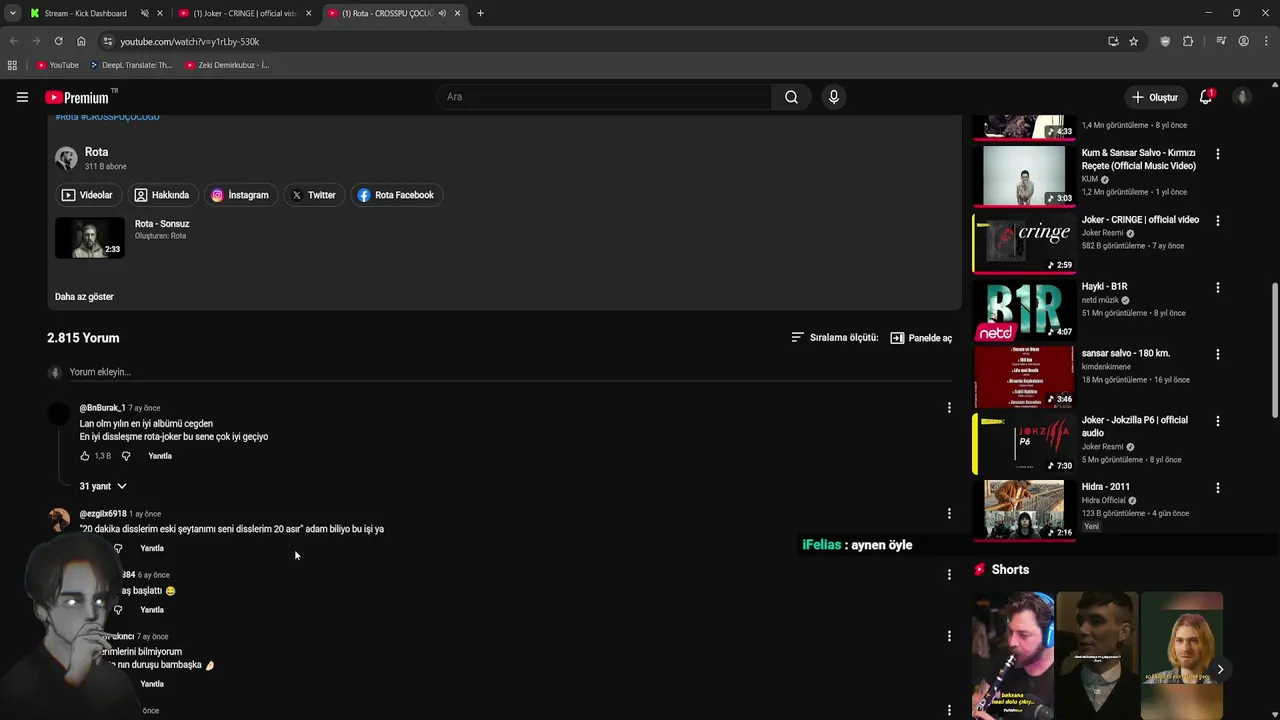The width and height of the screenshot is (1280, 720).
Task: Open Rota's Videolar page
Action: pos(87,195)
